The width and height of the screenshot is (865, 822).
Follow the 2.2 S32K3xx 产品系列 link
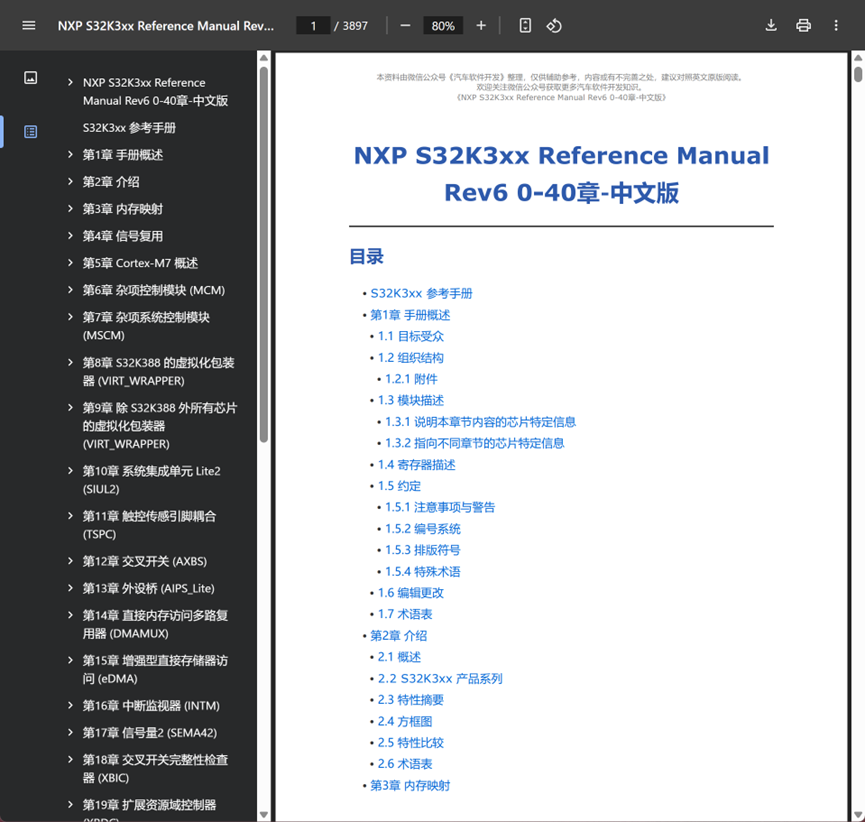click(440, 679)
